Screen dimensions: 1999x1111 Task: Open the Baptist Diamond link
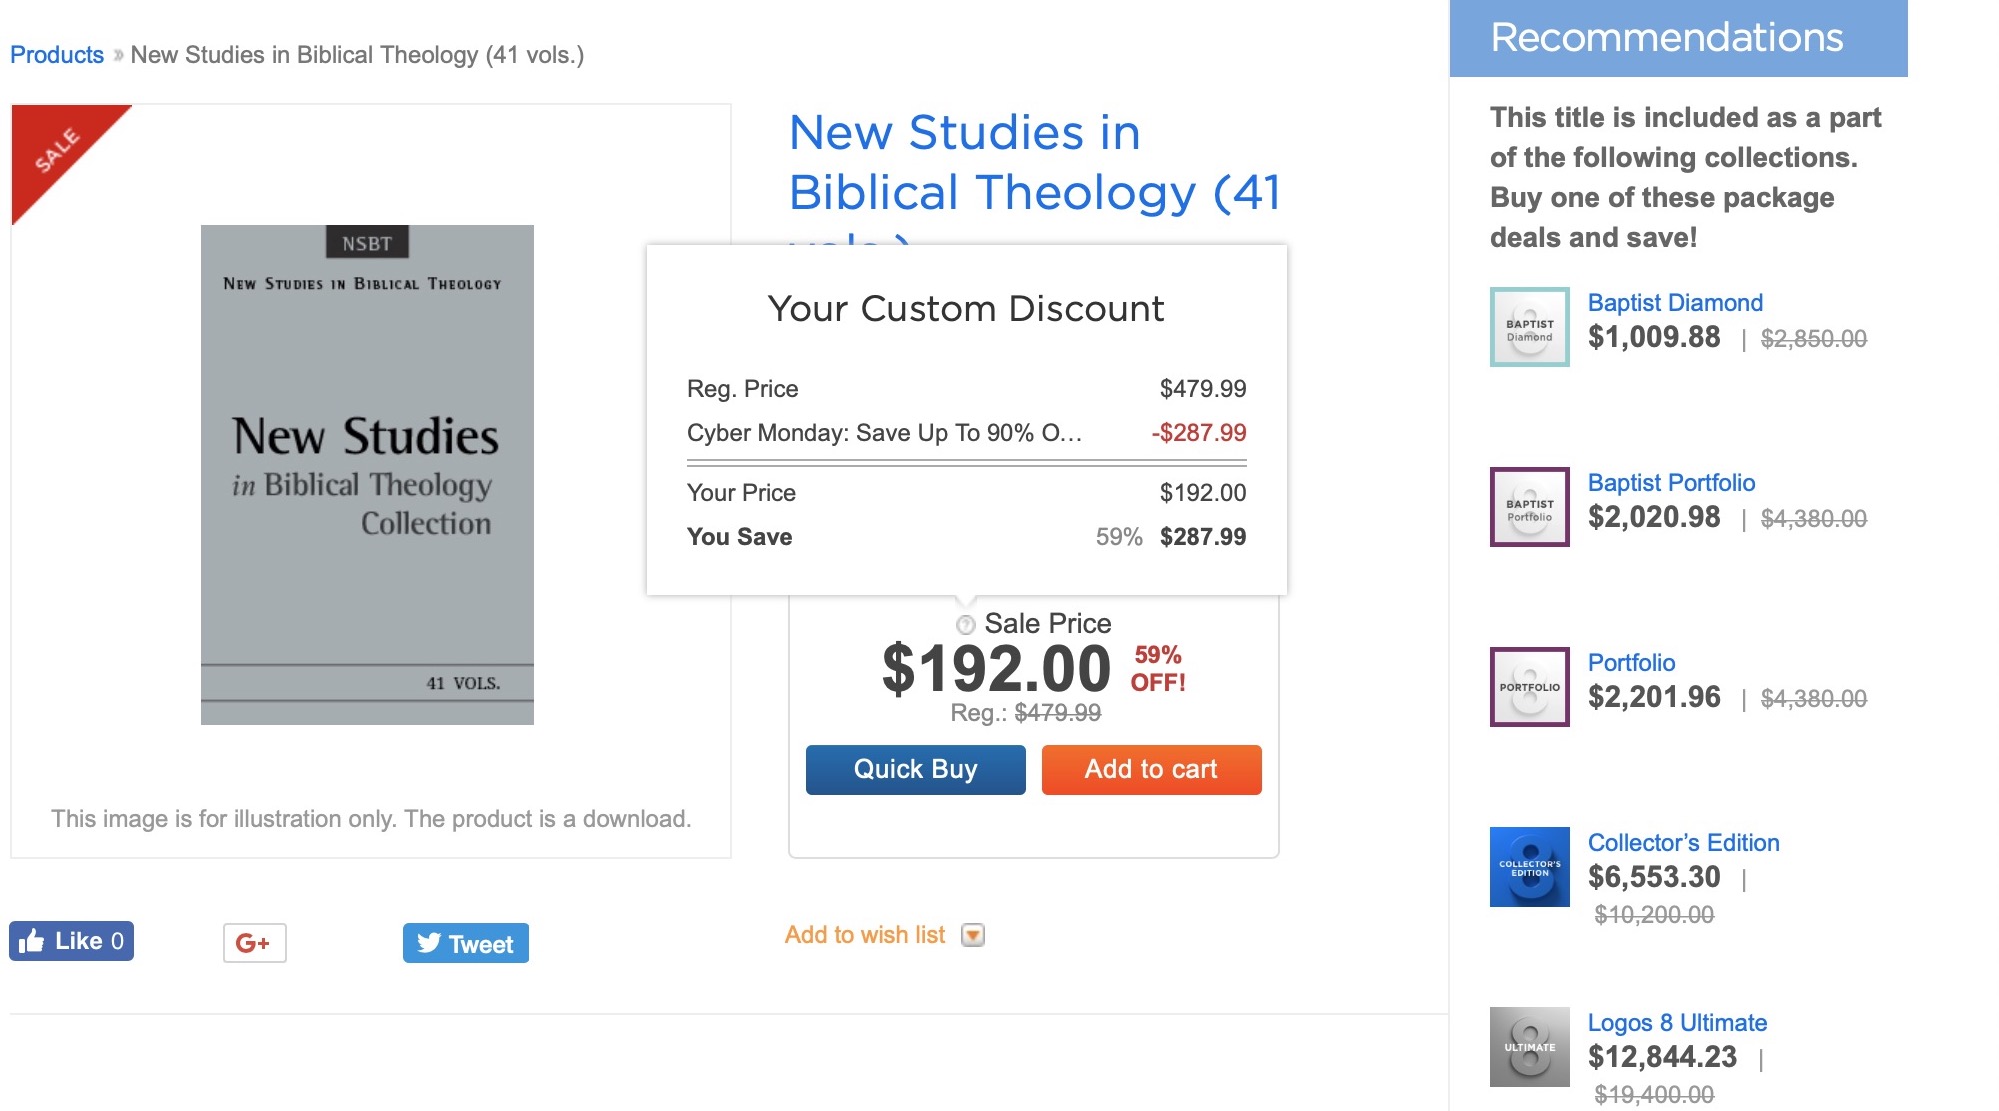click(1675, 303)
